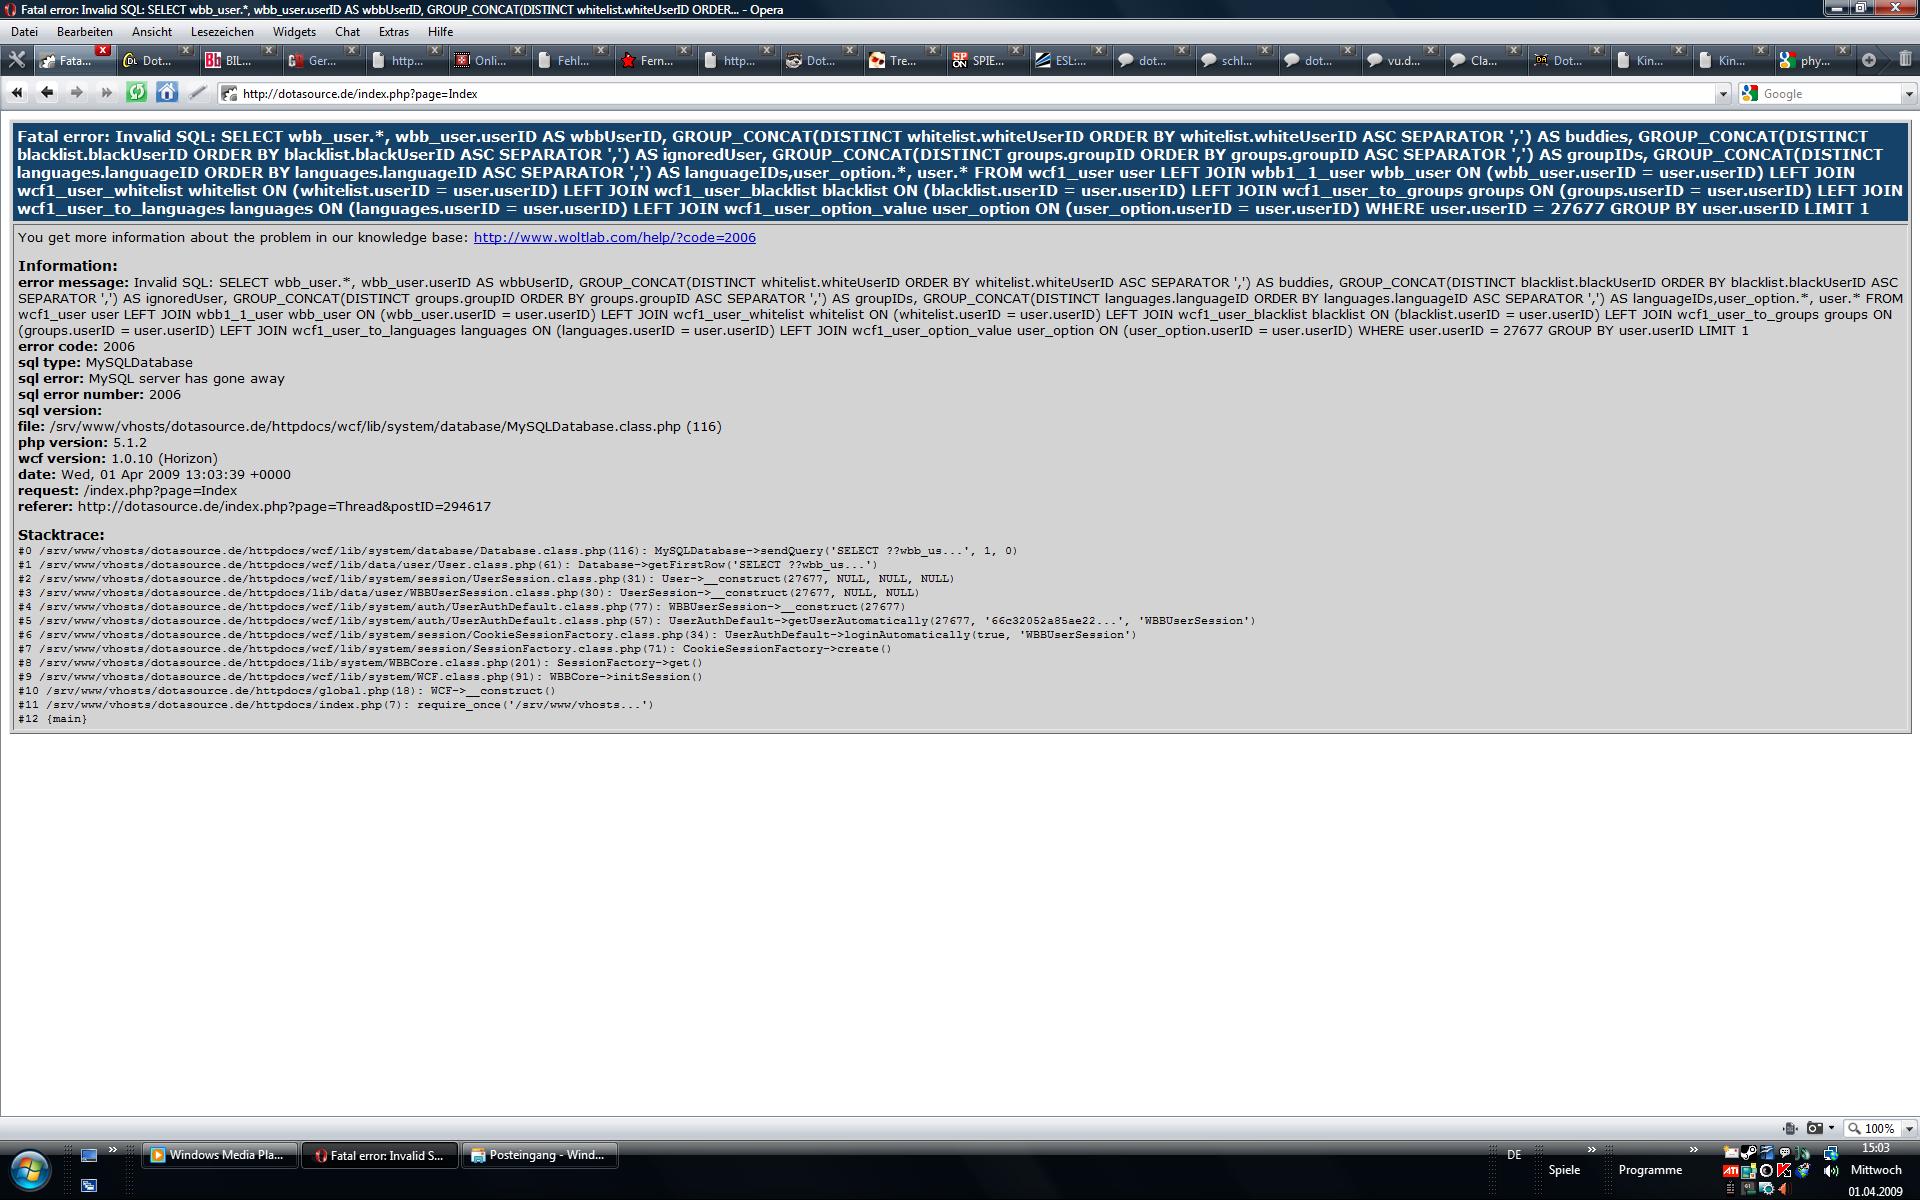
Task: Click the Wand password icon
Action: point(197,93)
